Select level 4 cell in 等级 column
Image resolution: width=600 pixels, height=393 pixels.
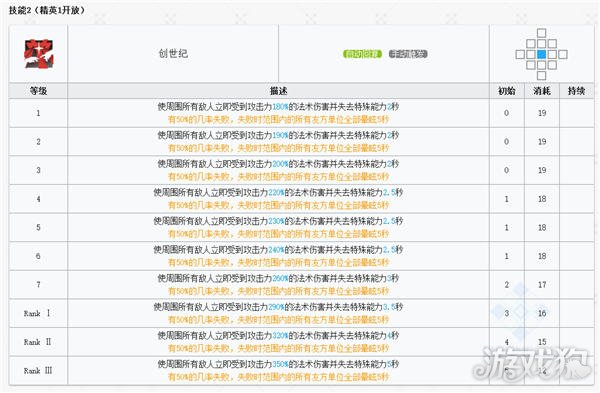(38, 199)
